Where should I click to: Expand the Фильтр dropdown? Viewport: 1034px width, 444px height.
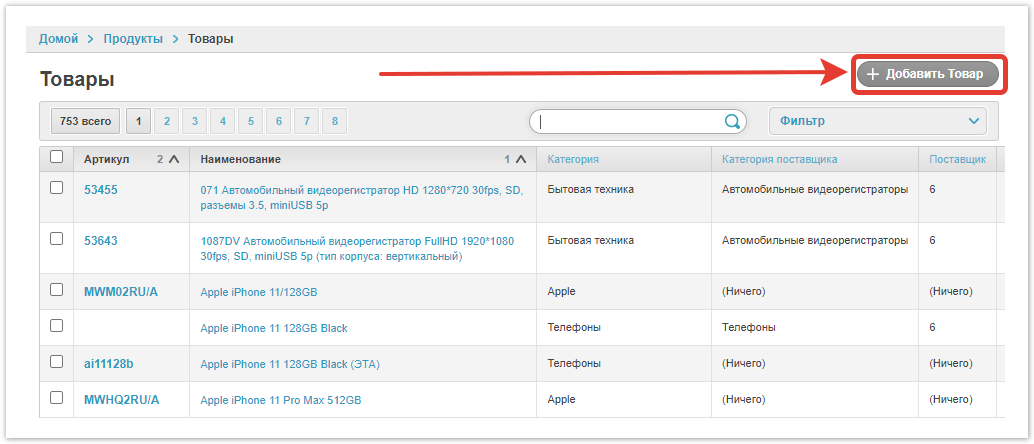[x=877, y=121]
